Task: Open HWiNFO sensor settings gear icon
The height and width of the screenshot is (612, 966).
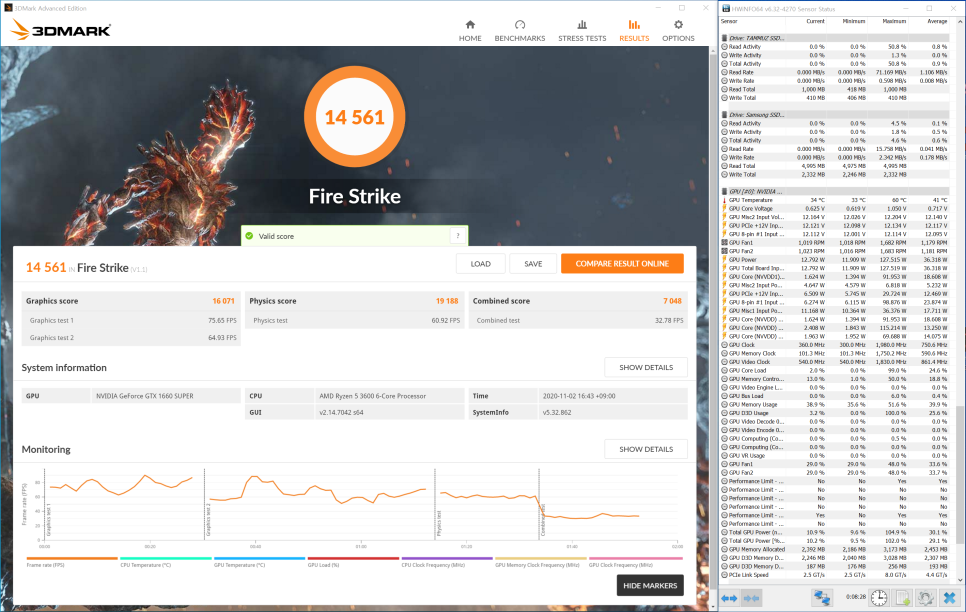Action: point(925,597)
